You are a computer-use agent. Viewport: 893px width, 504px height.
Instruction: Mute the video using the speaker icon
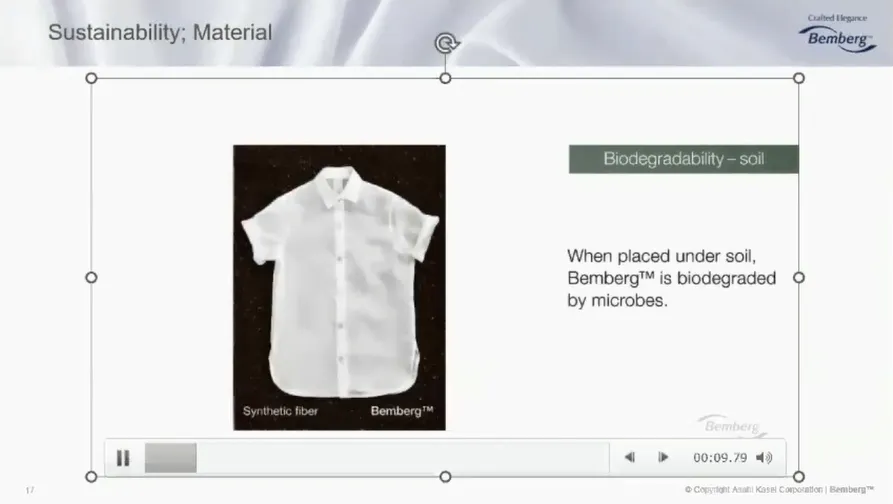(764, 457)
